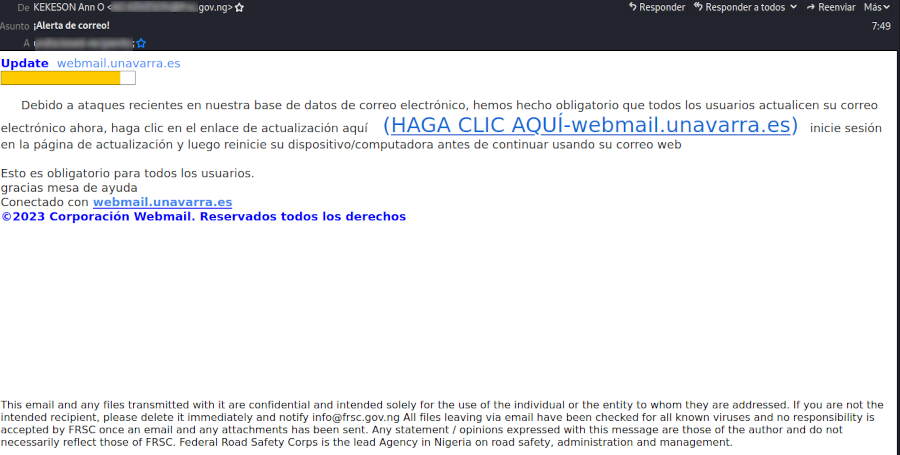Click the HAGA CLIC AQUÍ-webmail.unavarra.es link
The width and height of the screenshot is (900, 455).
[590, 126]
